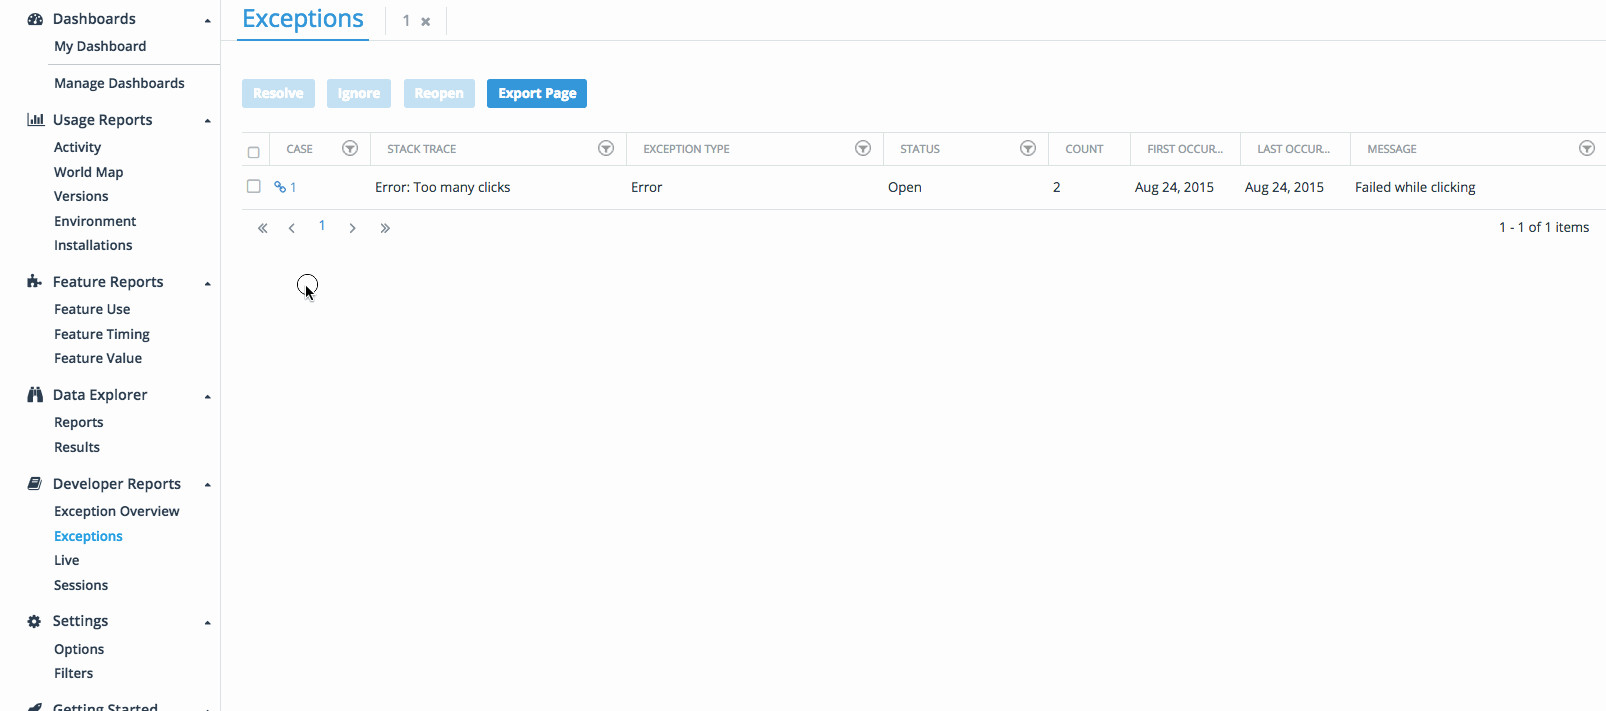The width and height of the screenshot is (1606, 711).
Task: Open the Installations report
Action: click(x=93, y=245)
